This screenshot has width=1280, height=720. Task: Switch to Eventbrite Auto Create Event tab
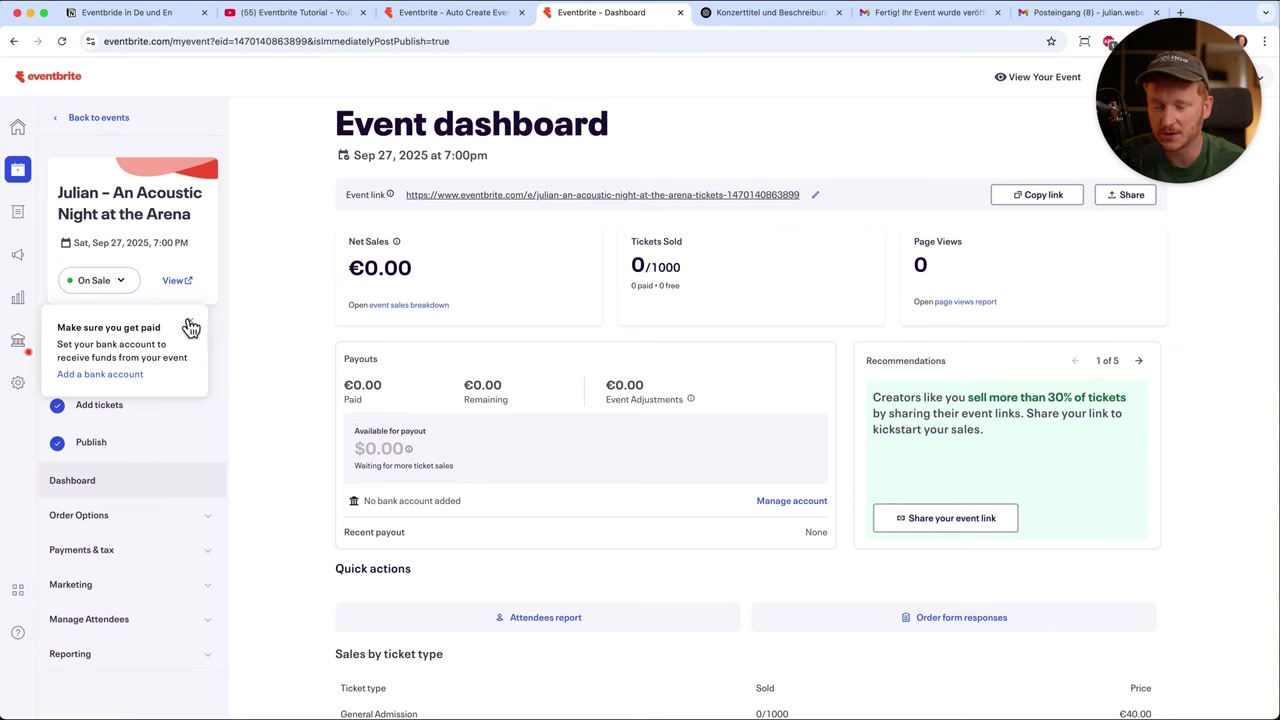[x=453, y=13]
